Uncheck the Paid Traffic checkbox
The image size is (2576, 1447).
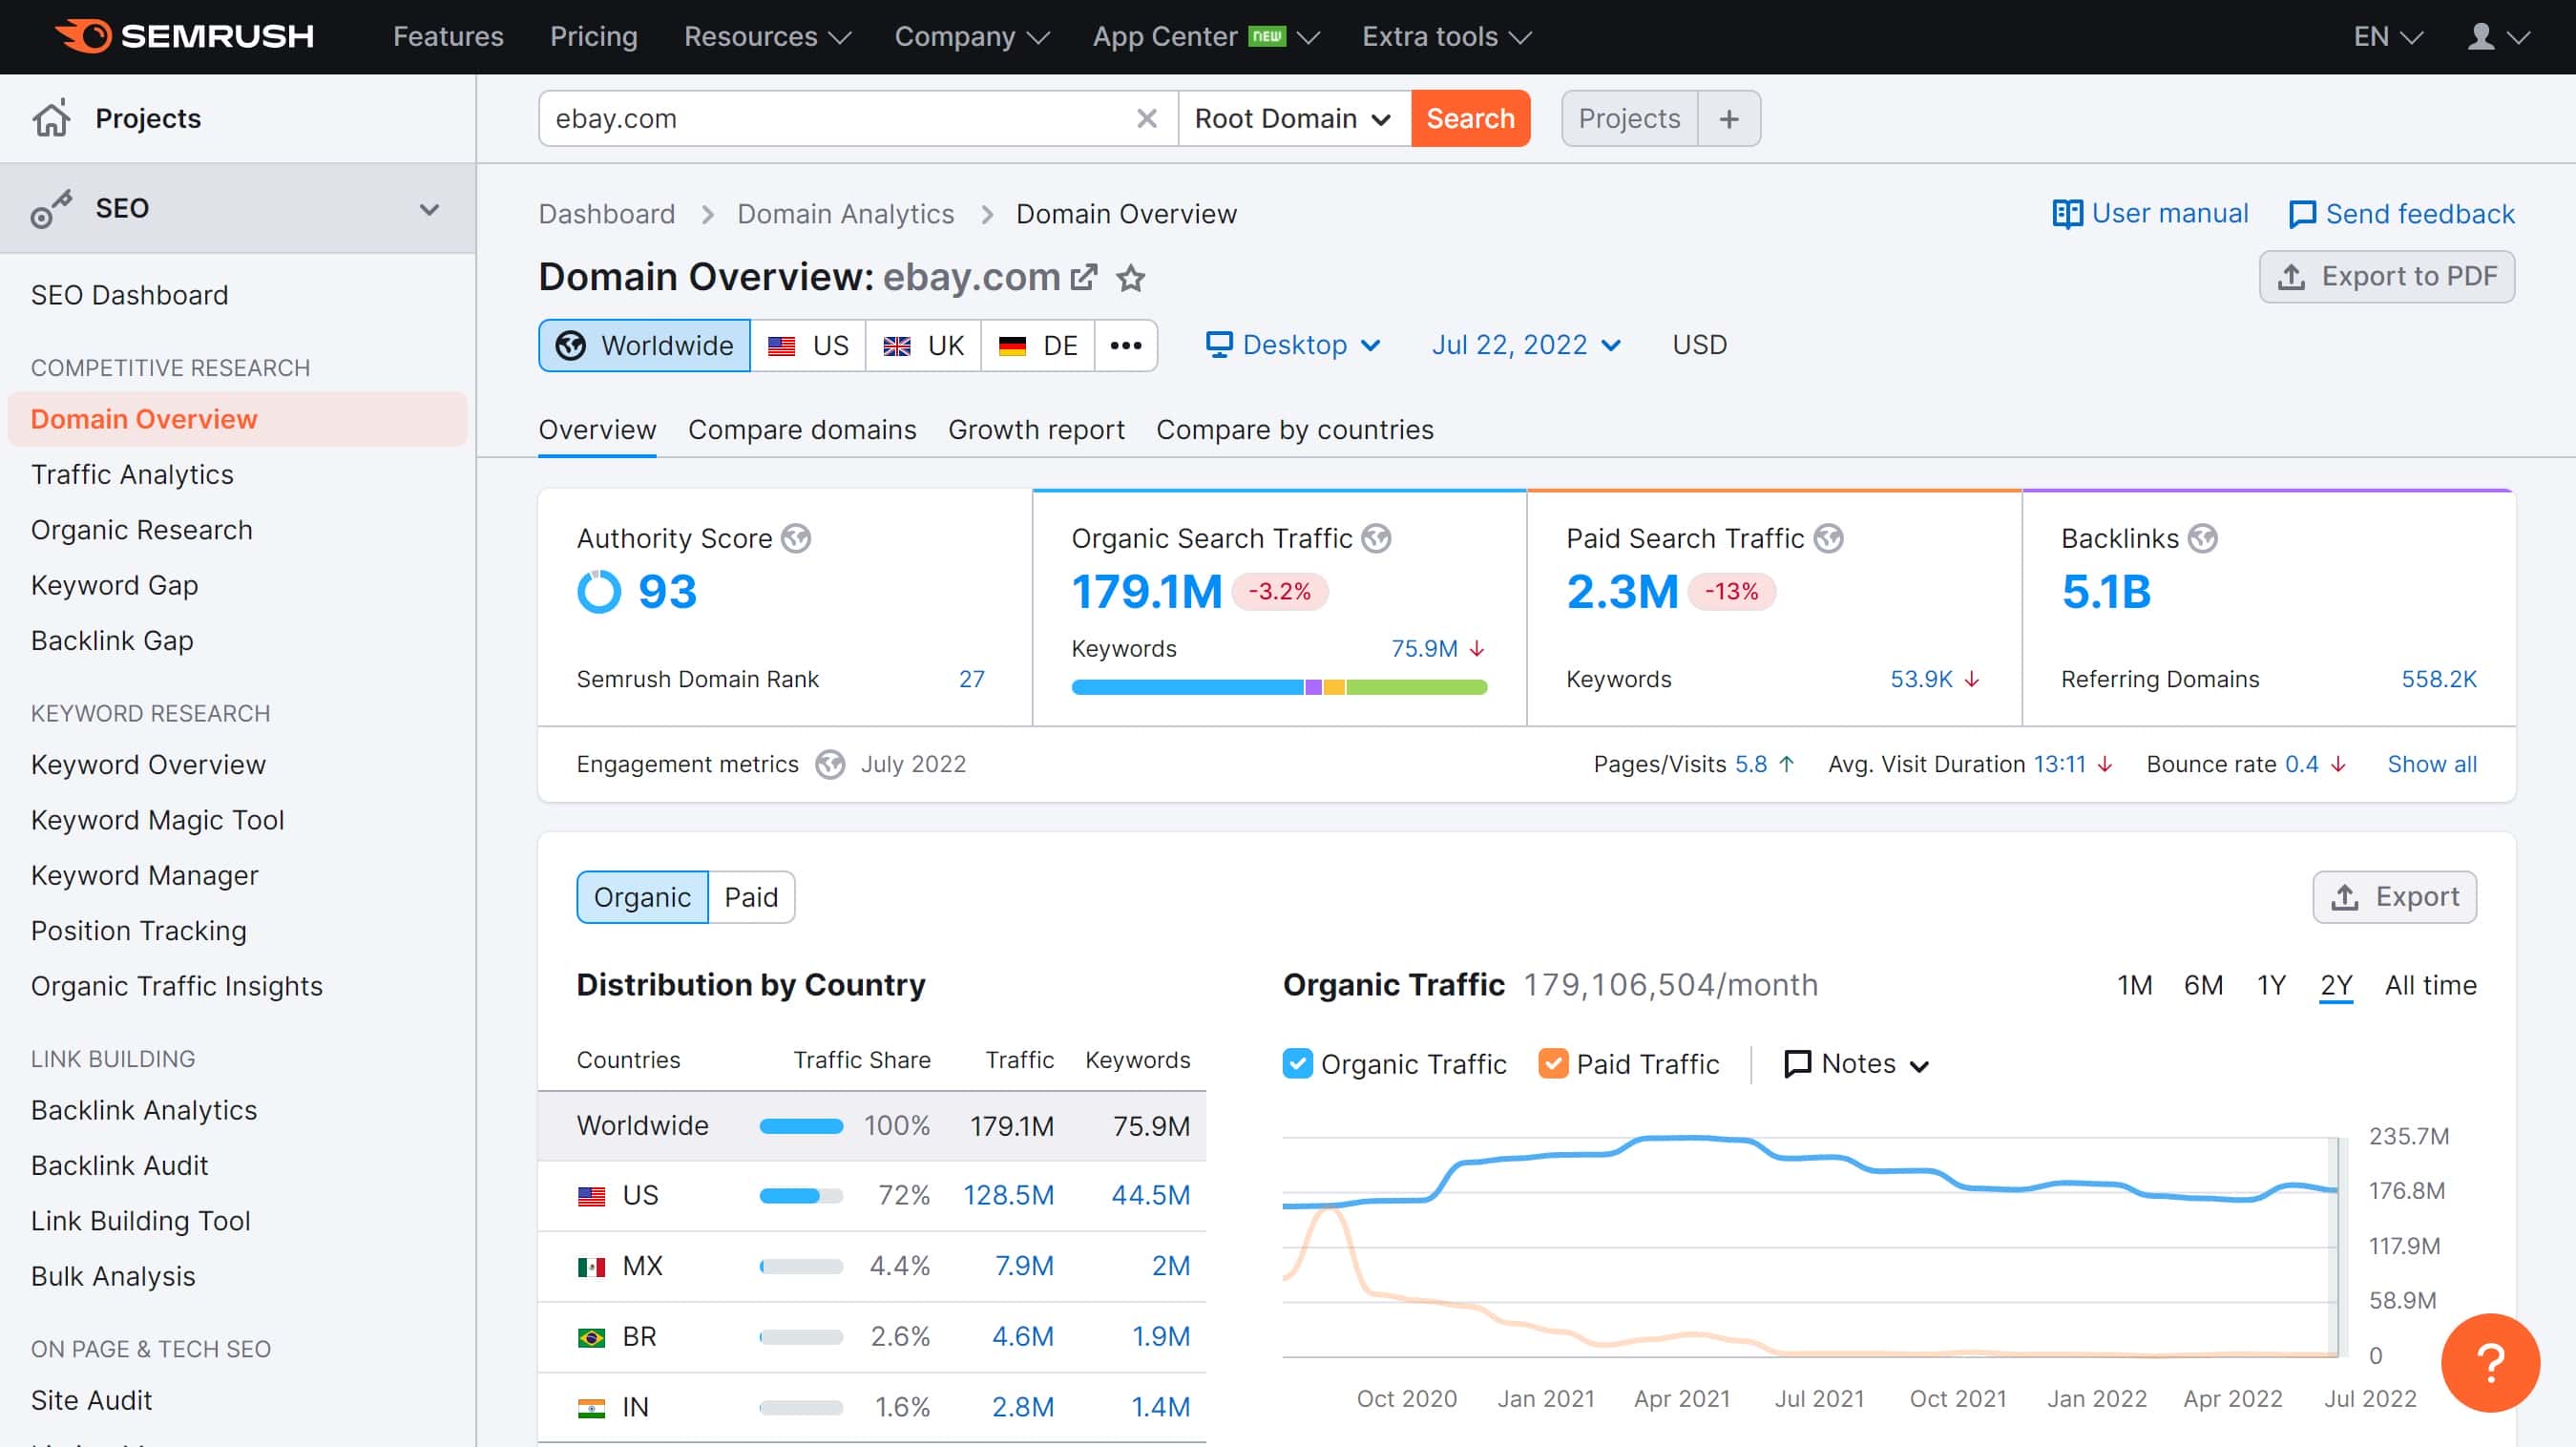1552,1063
